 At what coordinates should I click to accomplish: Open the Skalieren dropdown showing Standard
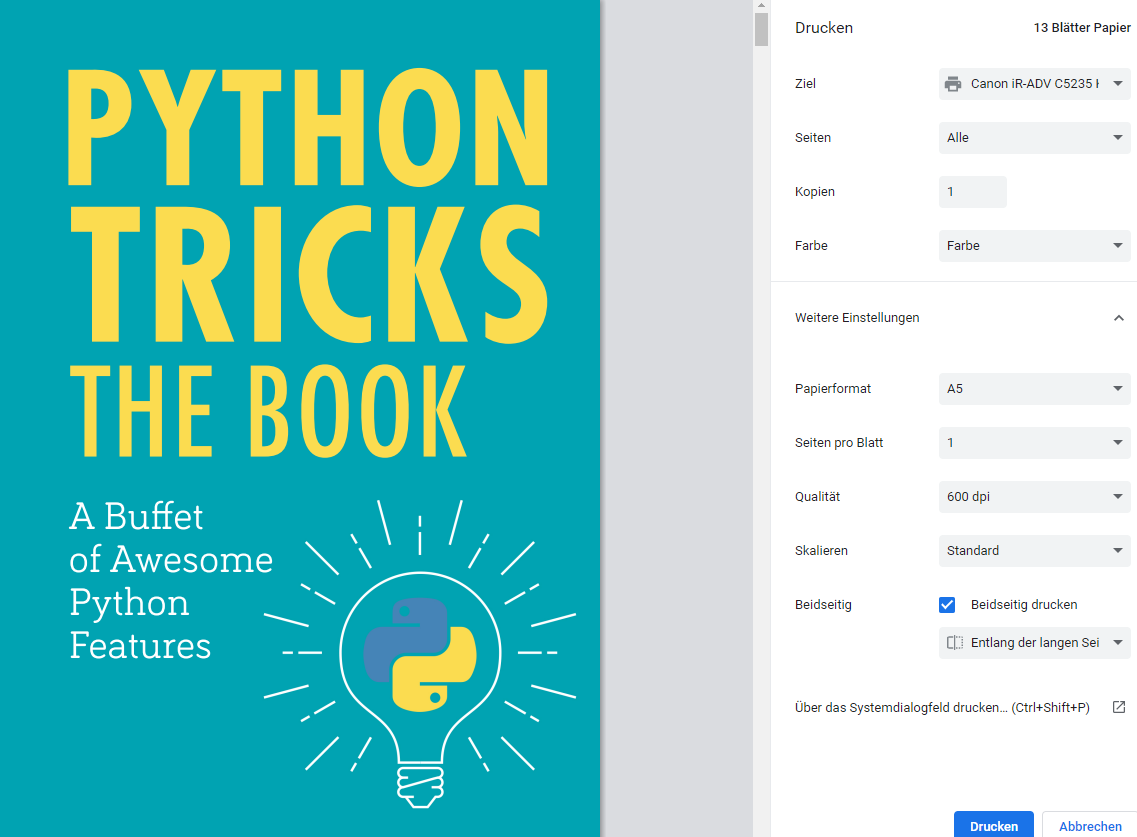[x=1034, y=551]
